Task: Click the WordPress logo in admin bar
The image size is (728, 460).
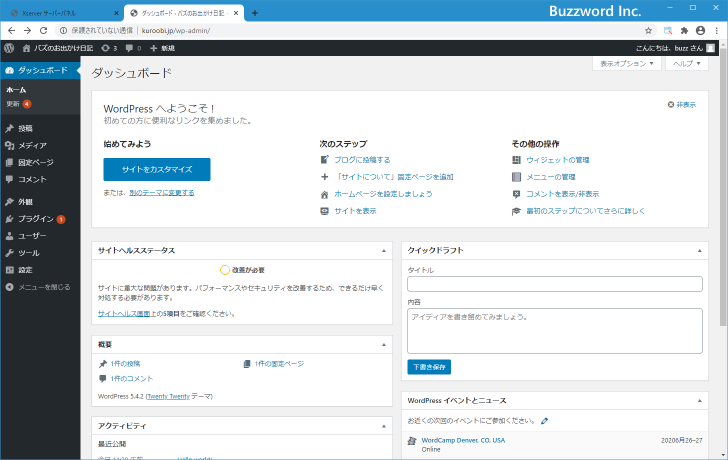Action: [9, 47]
